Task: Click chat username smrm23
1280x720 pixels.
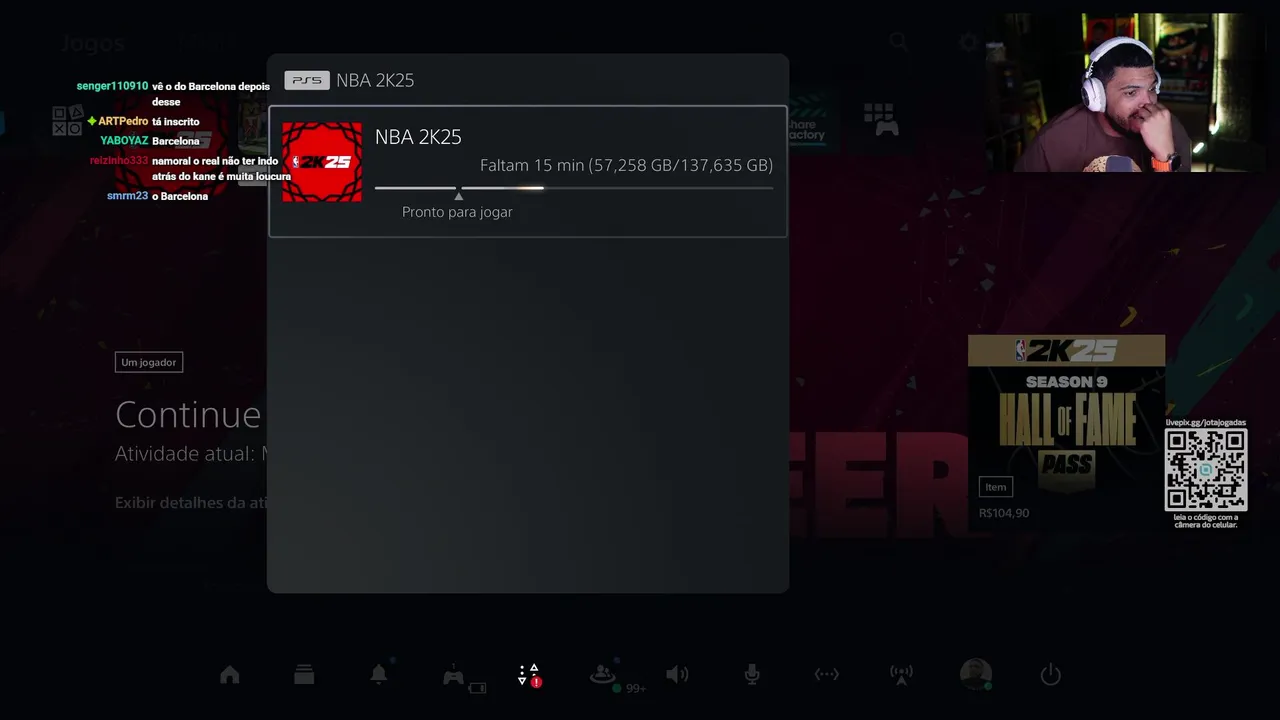Action: tap(128, 196)
